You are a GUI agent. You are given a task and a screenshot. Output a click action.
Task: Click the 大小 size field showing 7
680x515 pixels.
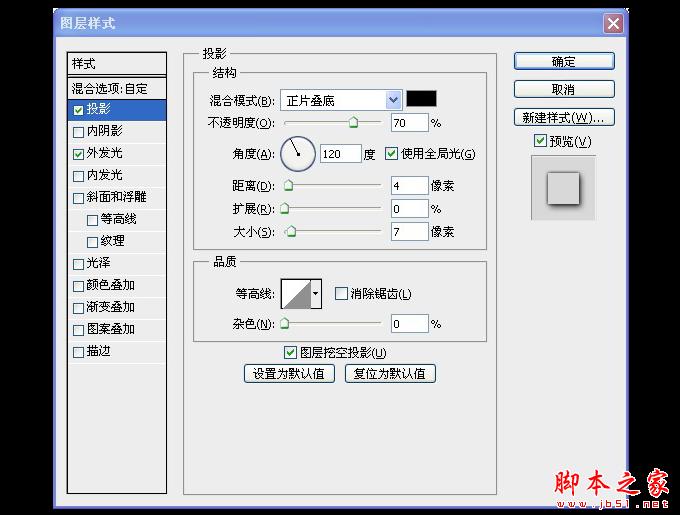click(409, 231)
